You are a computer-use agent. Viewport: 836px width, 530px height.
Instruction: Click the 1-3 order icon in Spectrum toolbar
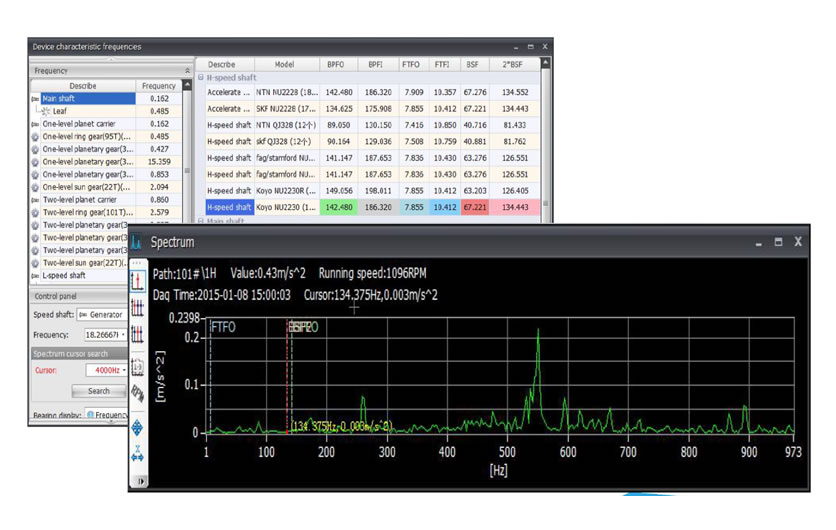[x=138, y=367]
